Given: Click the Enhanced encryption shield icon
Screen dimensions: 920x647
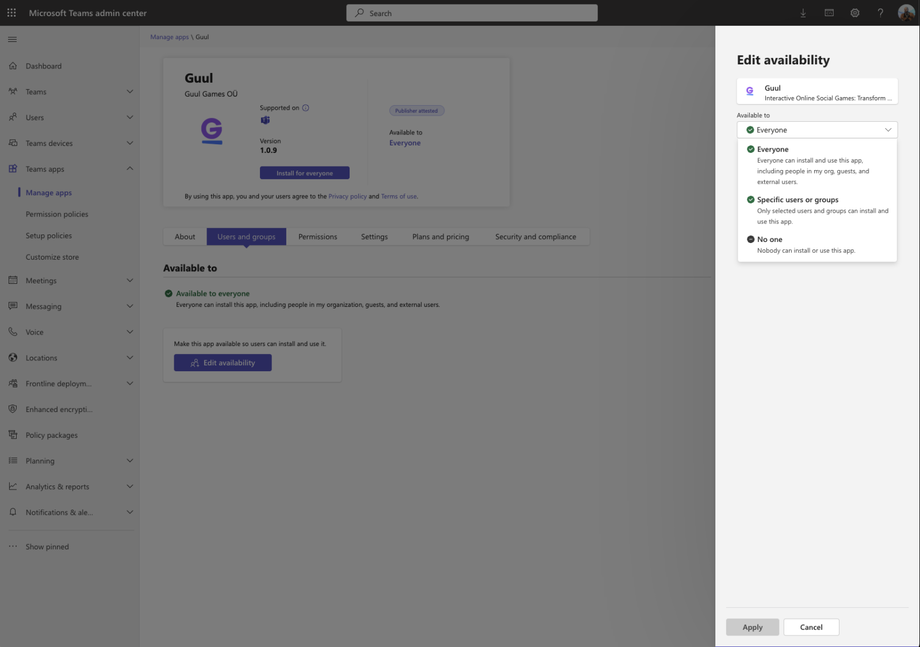Looking at the screenshot, I should coord(13,409).
